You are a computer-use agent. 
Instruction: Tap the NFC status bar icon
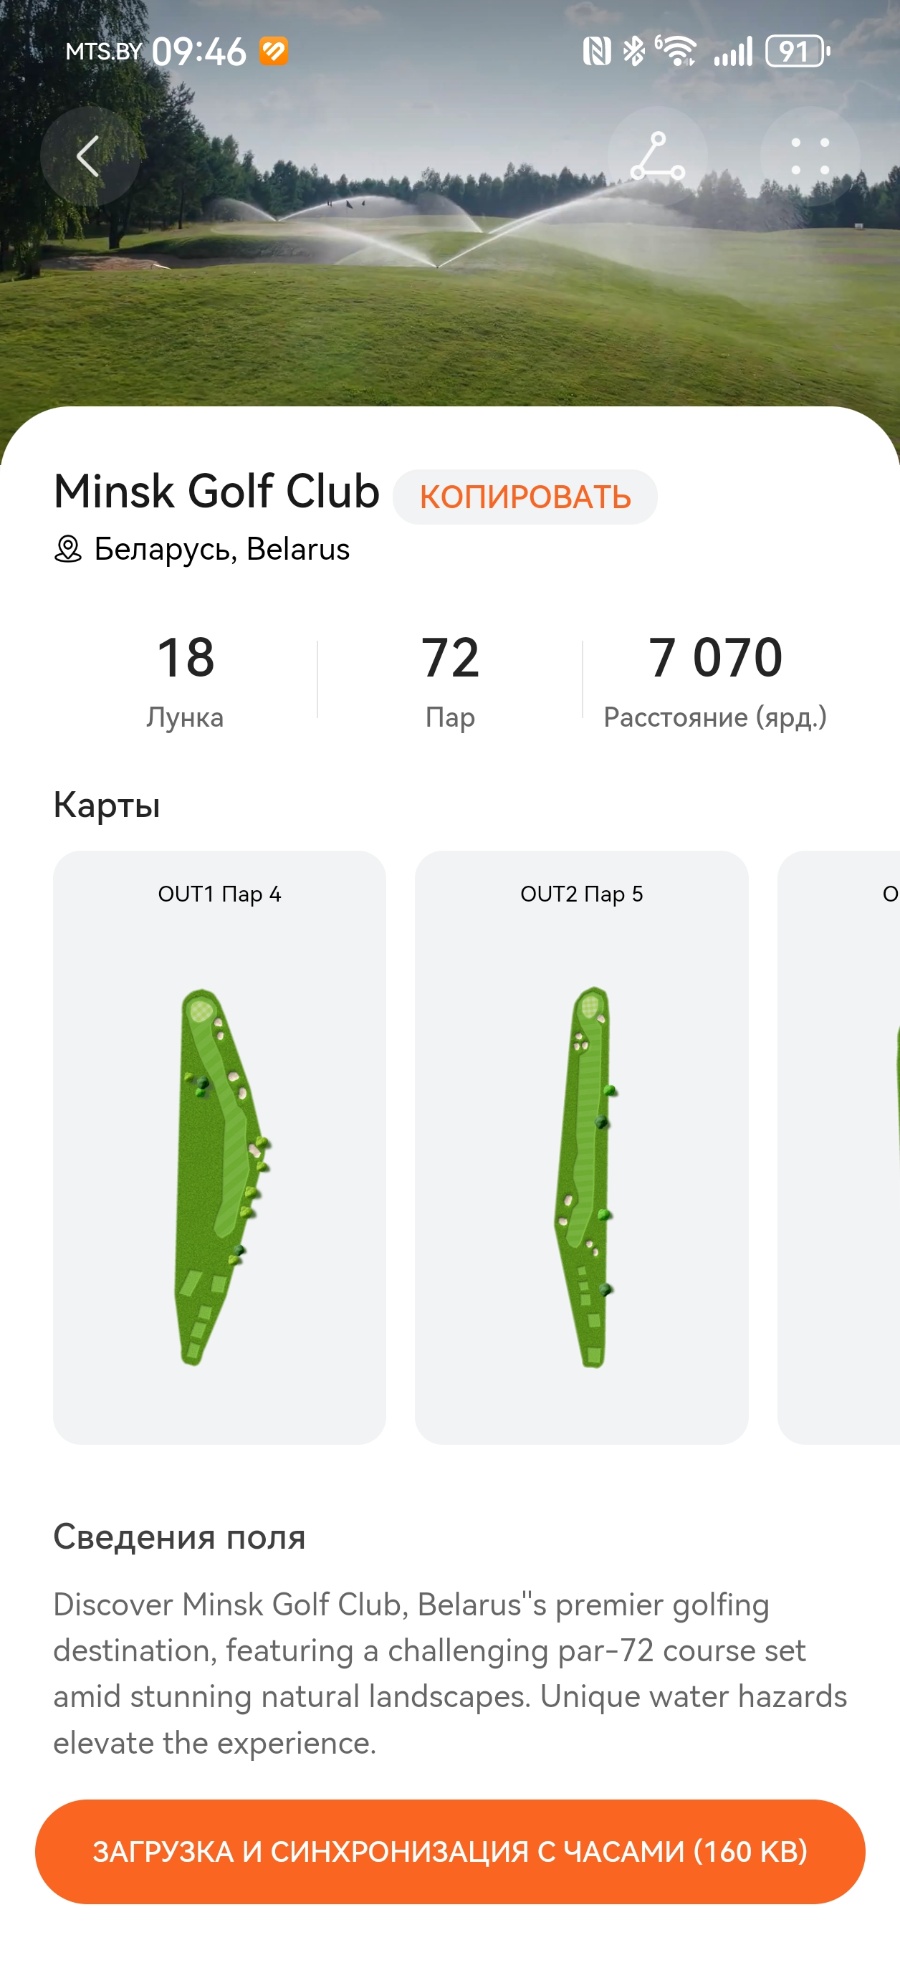pyautogui.click(x=596, y=51)
